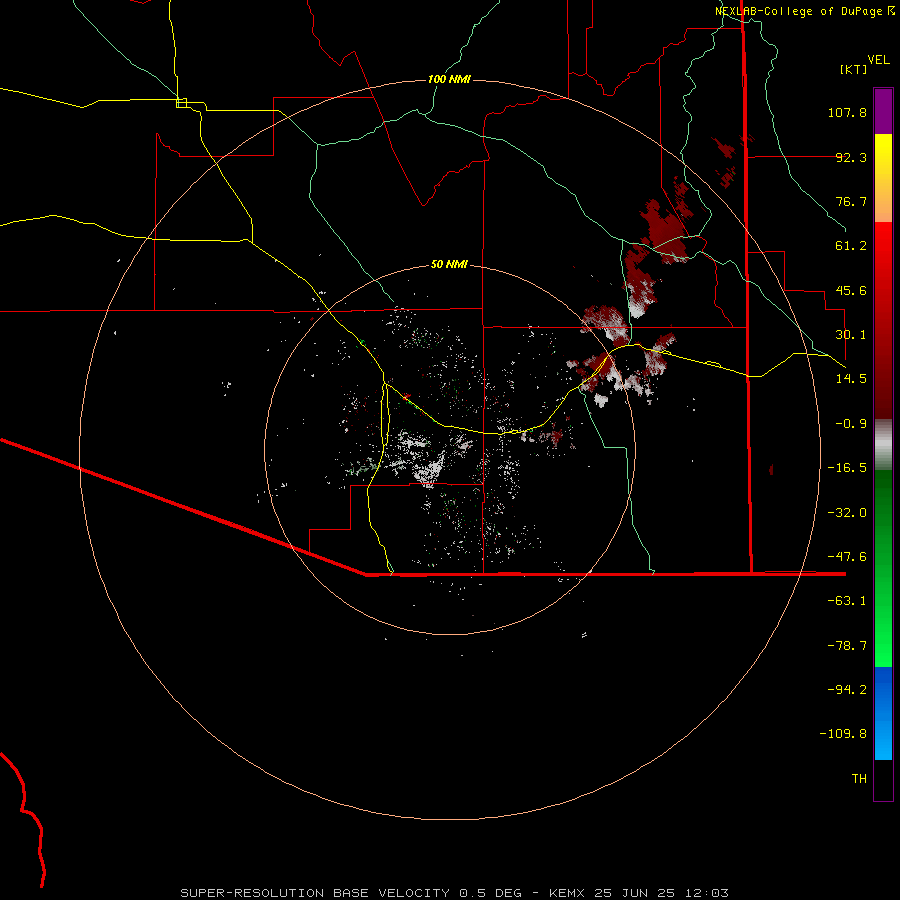Select the -63.1 velocity scale value

[847, 601]
